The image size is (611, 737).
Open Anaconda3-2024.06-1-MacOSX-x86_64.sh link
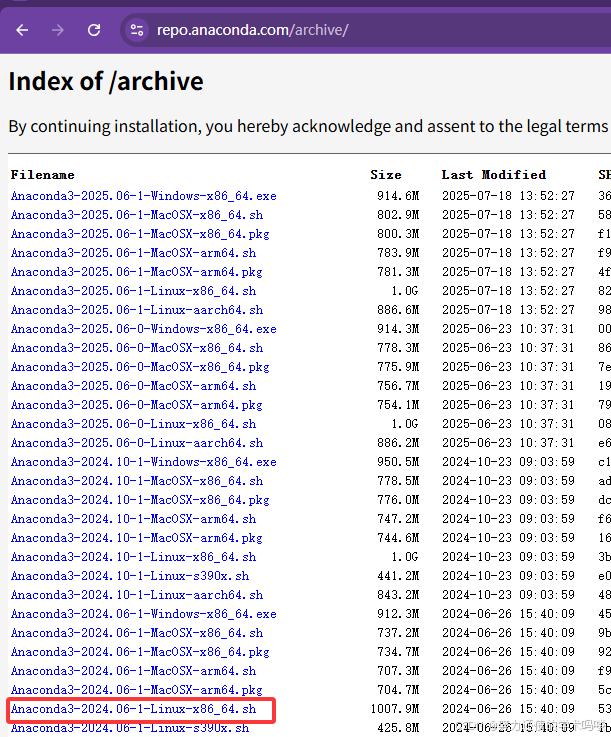[137, 633]
